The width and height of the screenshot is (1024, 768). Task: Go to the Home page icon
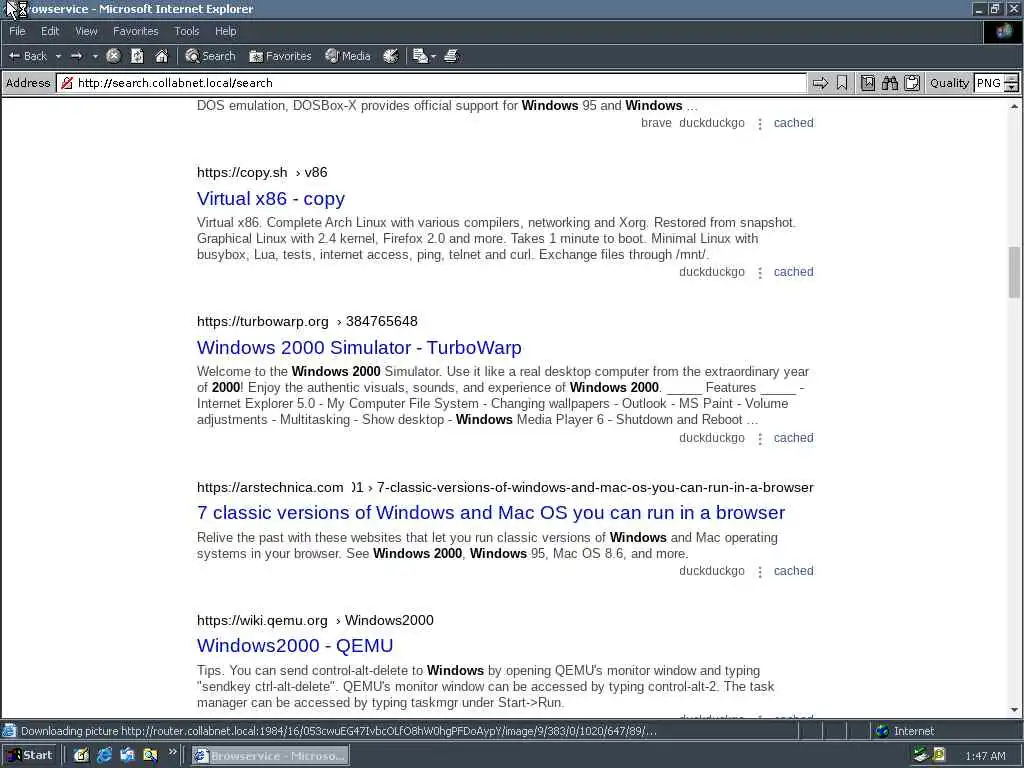point(161,56)
